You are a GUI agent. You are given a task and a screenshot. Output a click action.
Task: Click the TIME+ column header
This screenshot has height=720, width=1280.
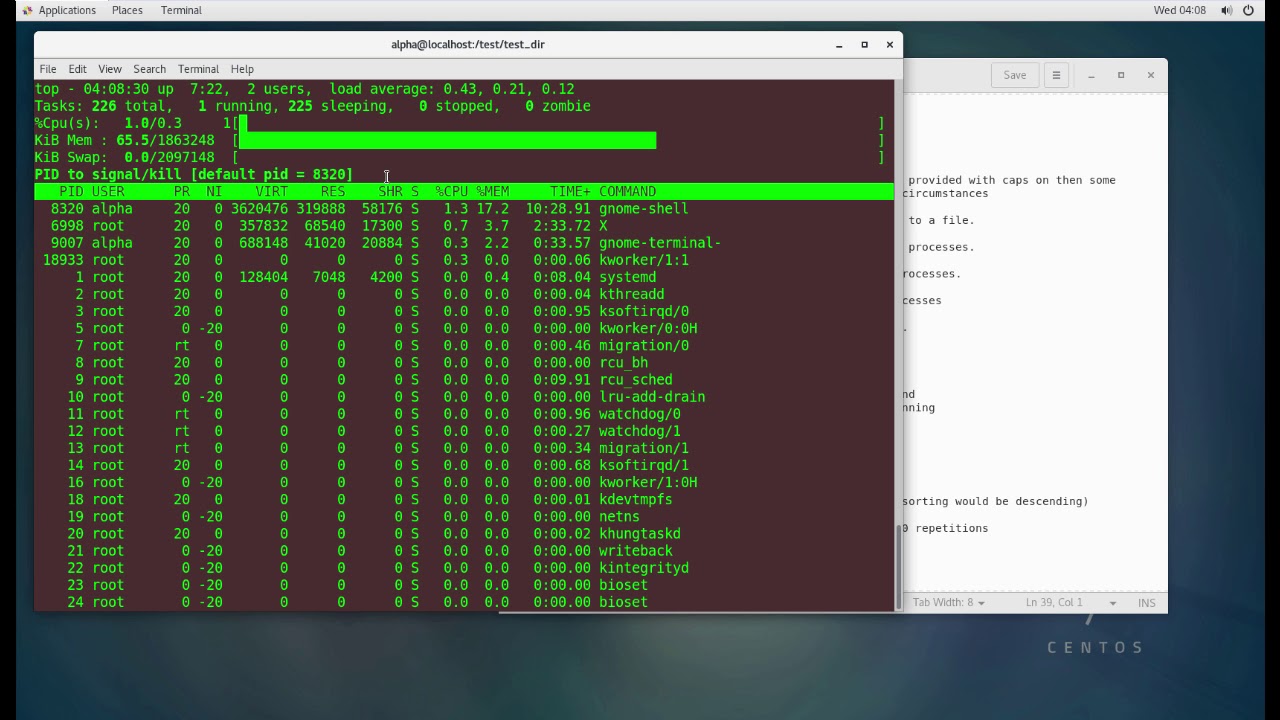click(x=570, y=191)
